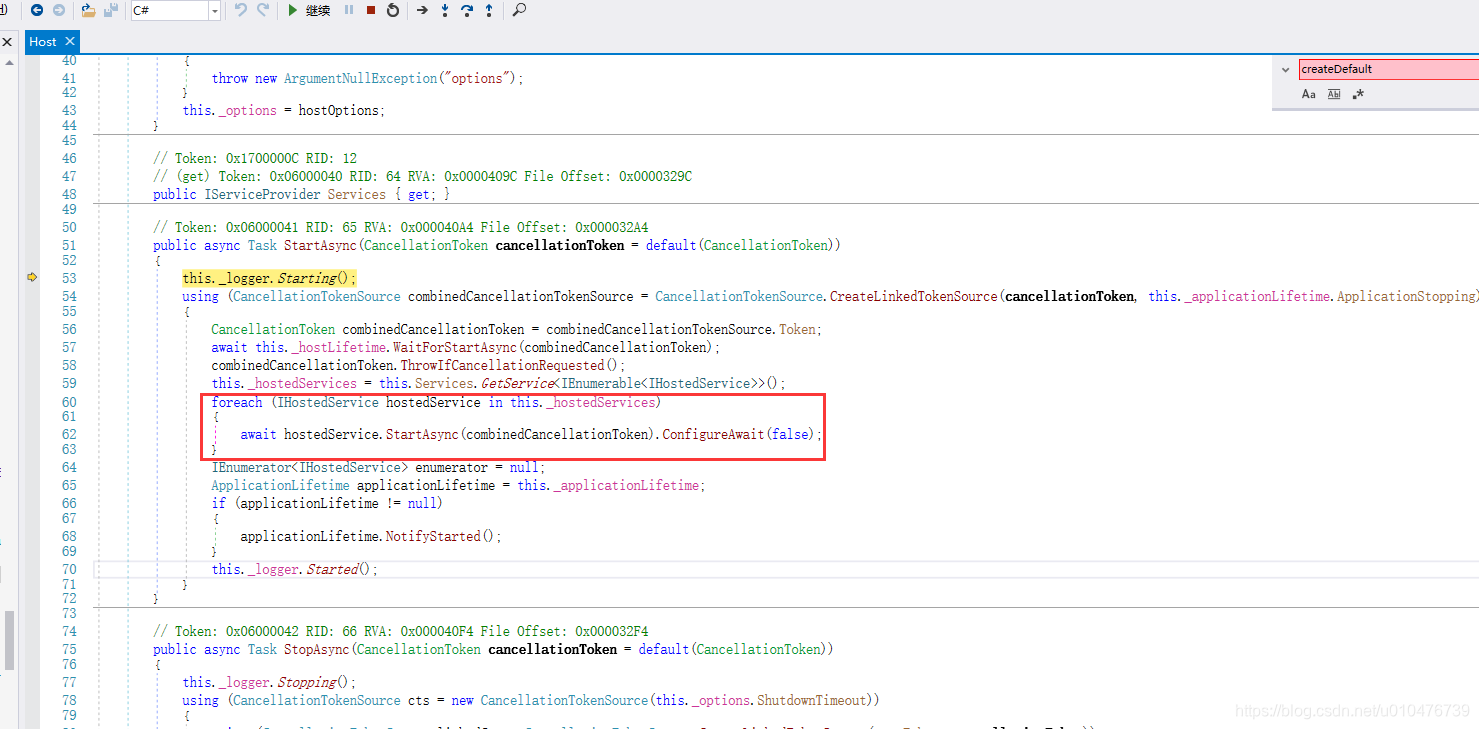Click the Token 0x06000042 comment on line 74
The image size is (1479, 729).
400,631
